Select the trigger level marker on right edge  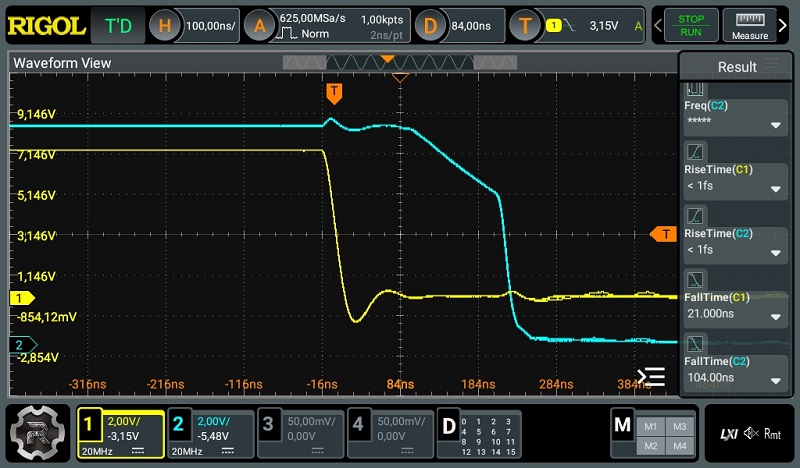(664, 234)
